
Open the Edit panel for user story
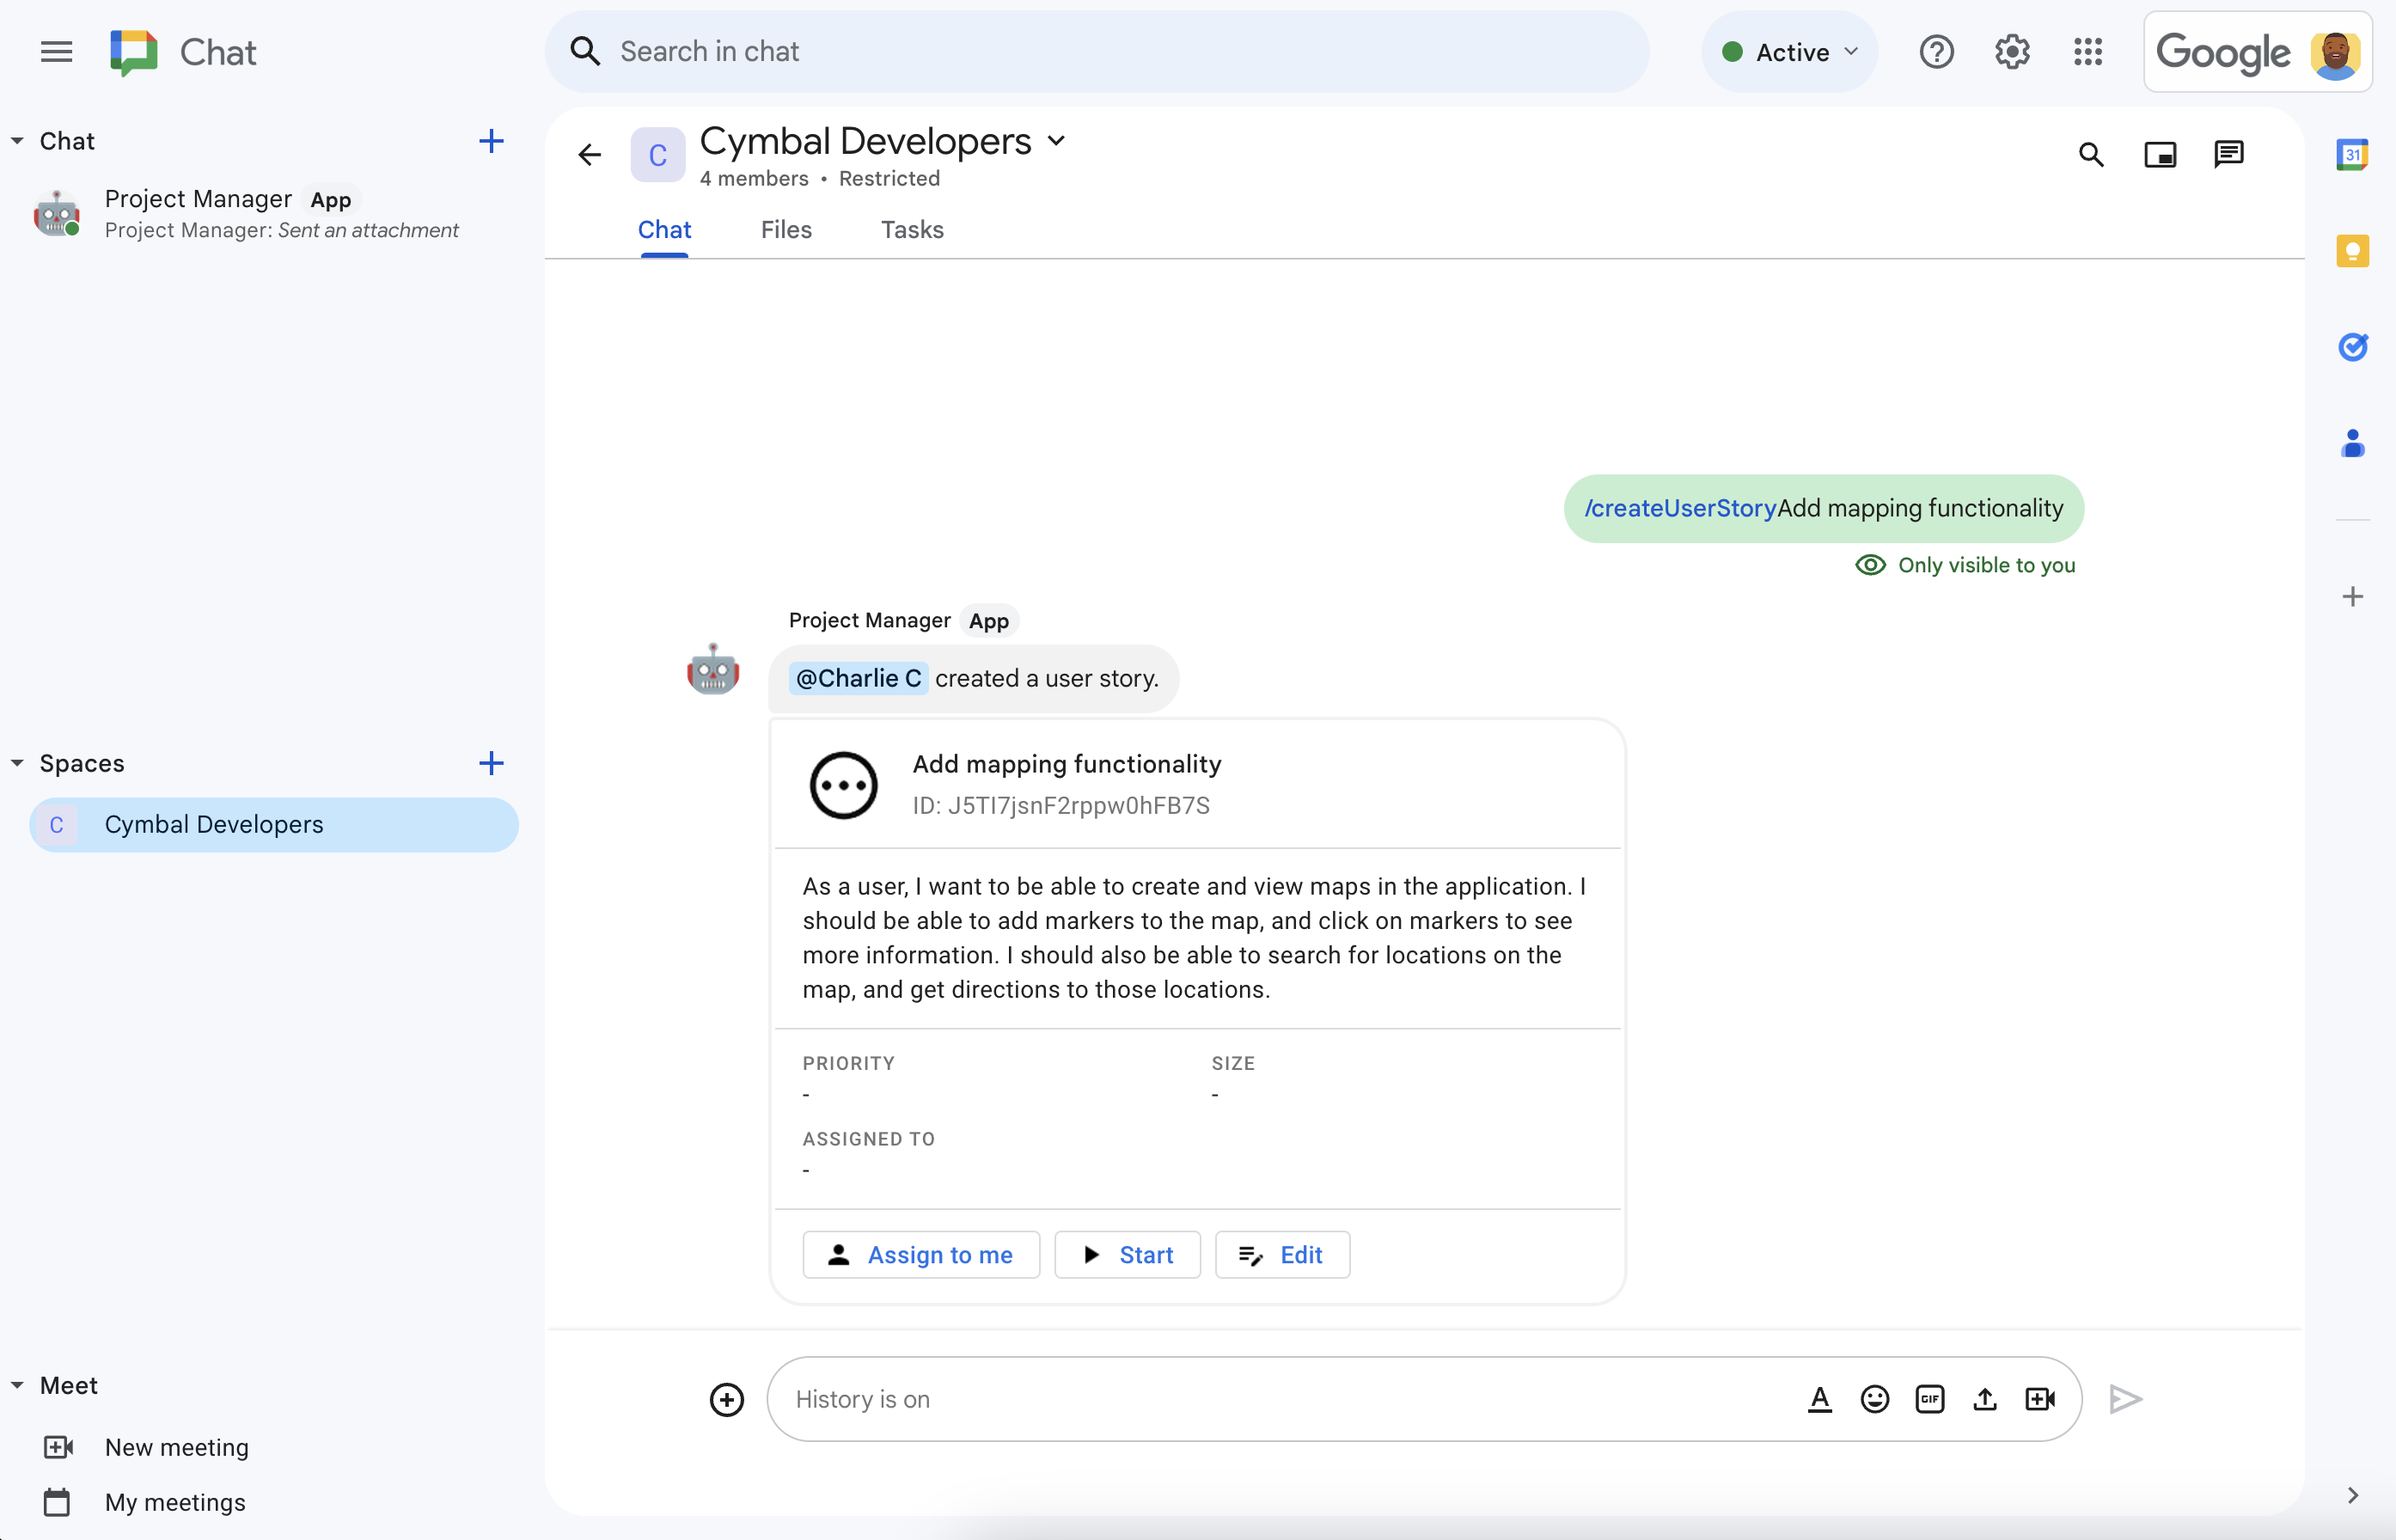1282,1254
